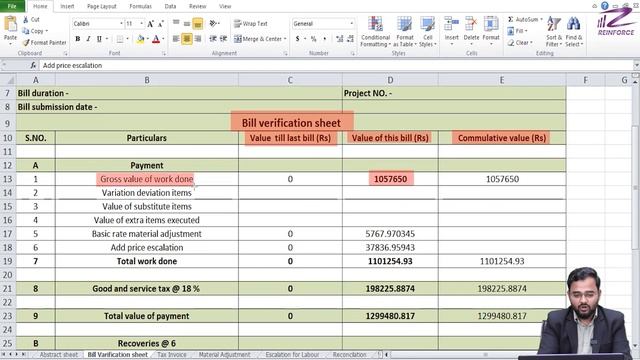The height and width of the screenshot is (360, 640).
Task: Toggle Wrap Text
Action: (x=251, y=24)
